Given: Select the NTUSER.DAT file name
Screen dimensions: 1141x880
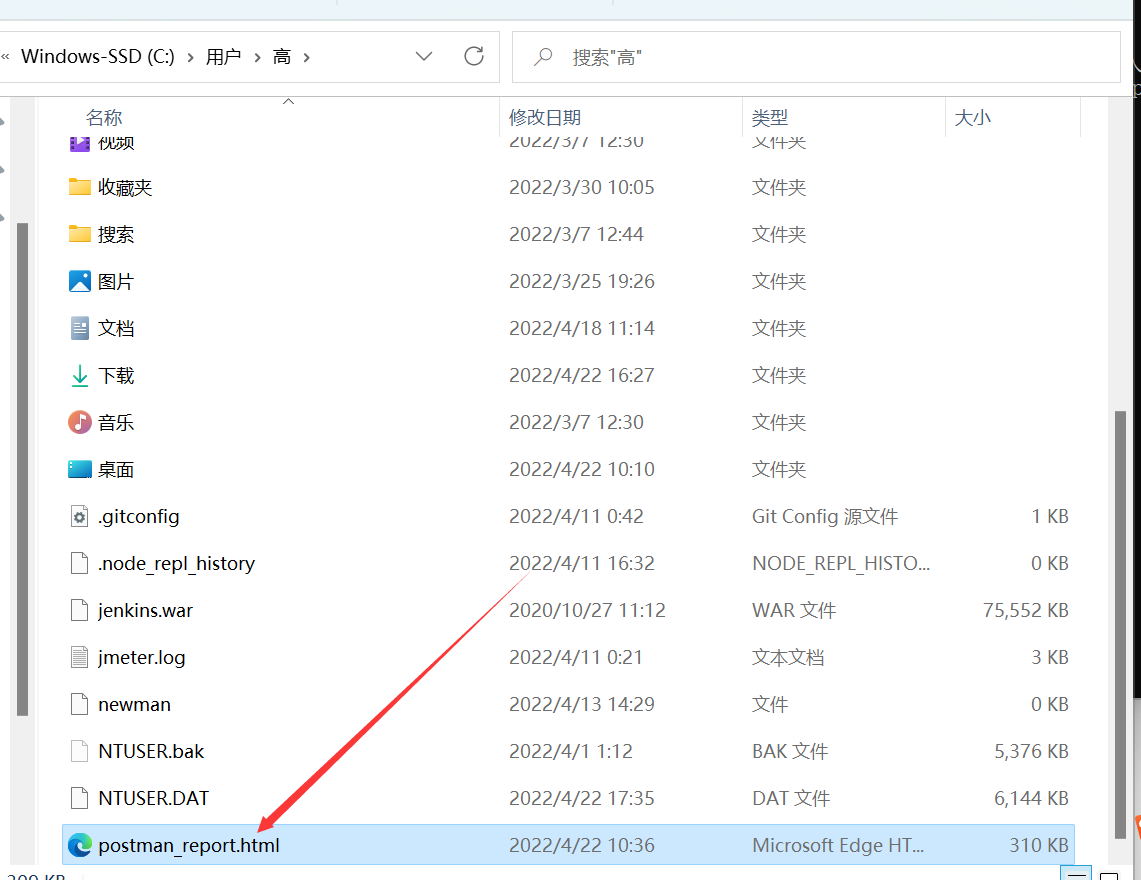Looking at the screenshot, I should click(x=154, y=798).
